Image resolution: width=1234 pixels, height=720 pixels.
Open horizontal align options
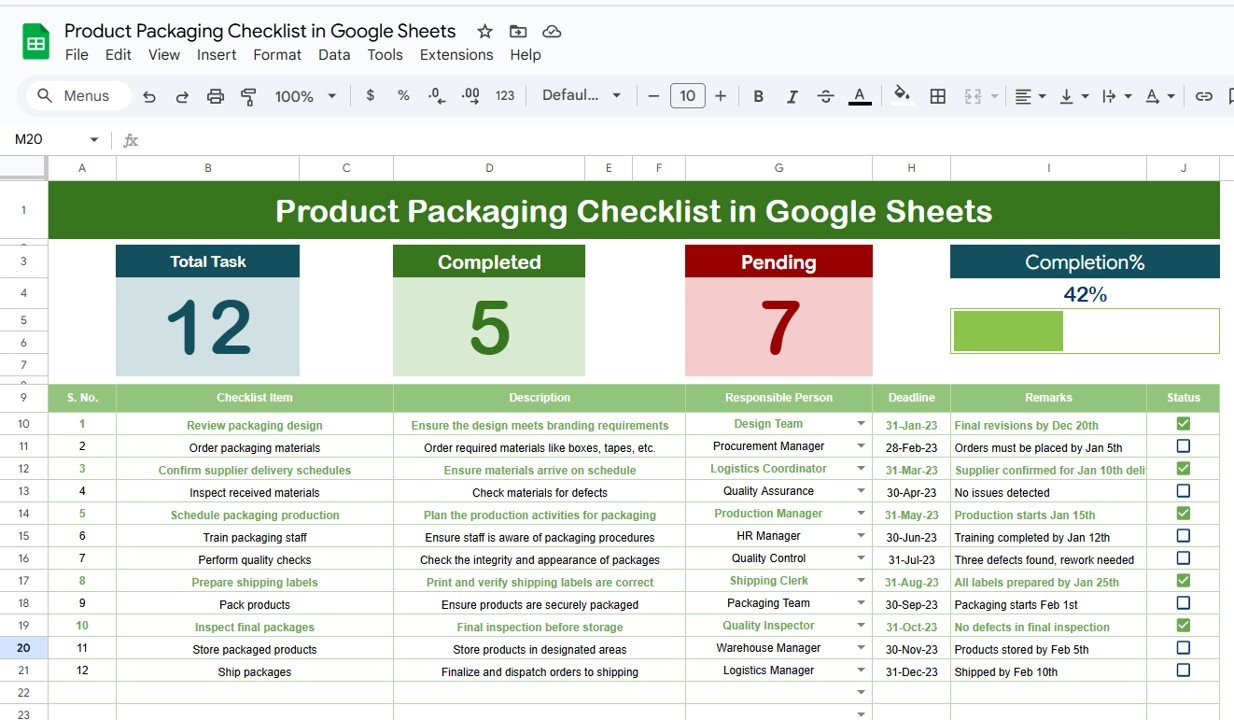tap(1030, 96)
